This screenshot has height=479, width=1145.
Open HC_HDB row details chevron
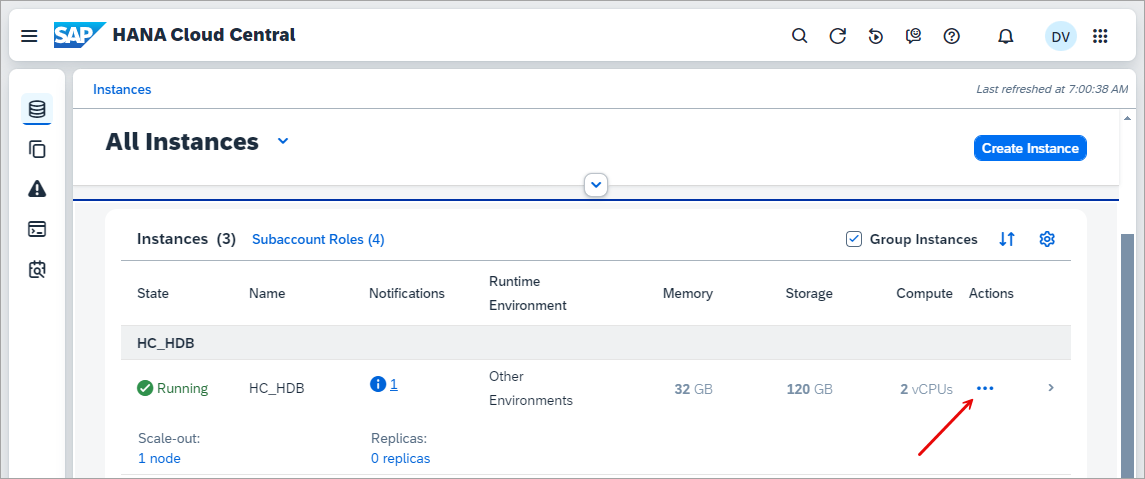[1051, 388]
